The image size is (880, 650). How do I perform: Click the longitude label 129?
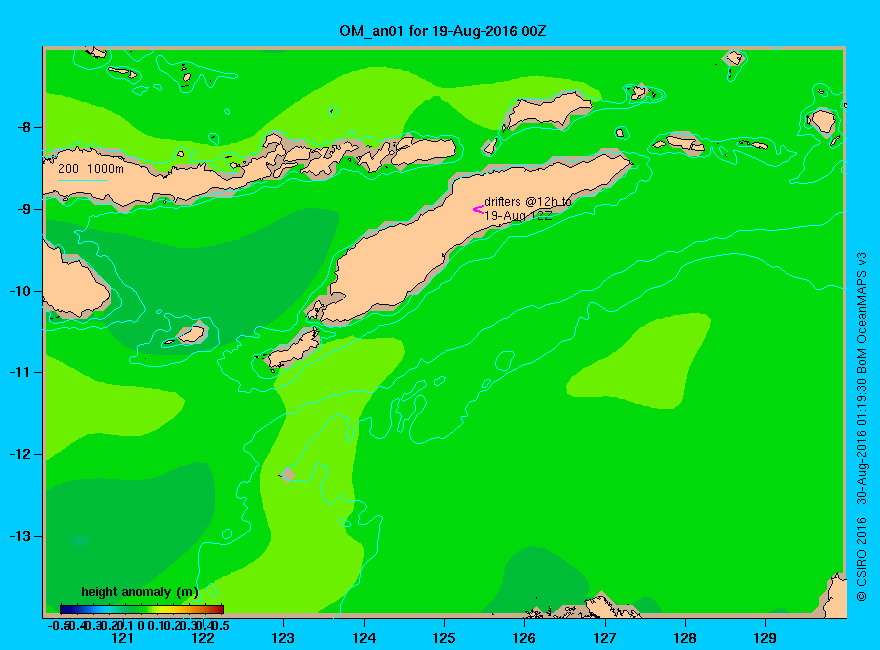(765, 638)
